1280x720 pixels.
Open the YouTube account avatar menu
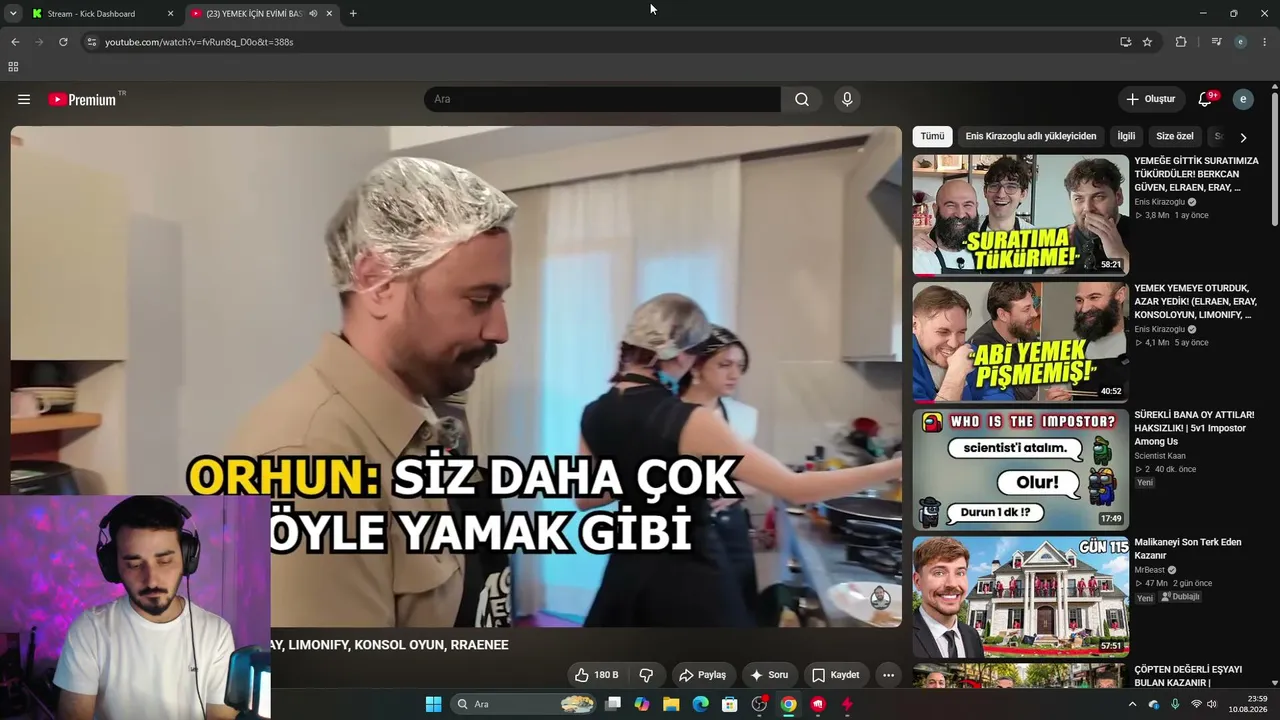pyautogui.click(x=1243, y=99)
